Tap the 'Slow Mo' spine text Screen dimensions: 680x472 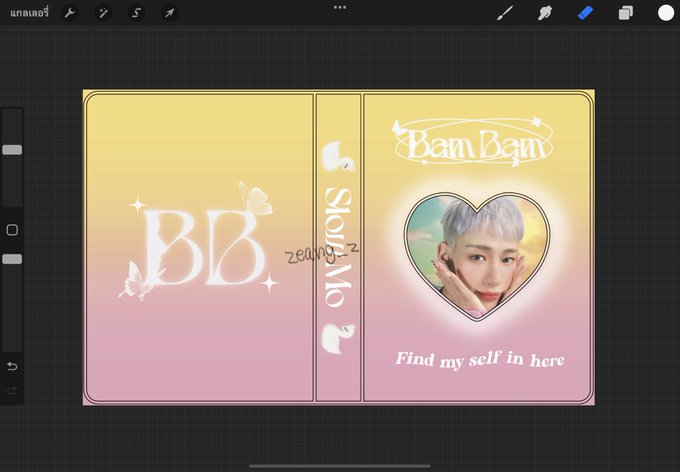click(x=338, y=247)
